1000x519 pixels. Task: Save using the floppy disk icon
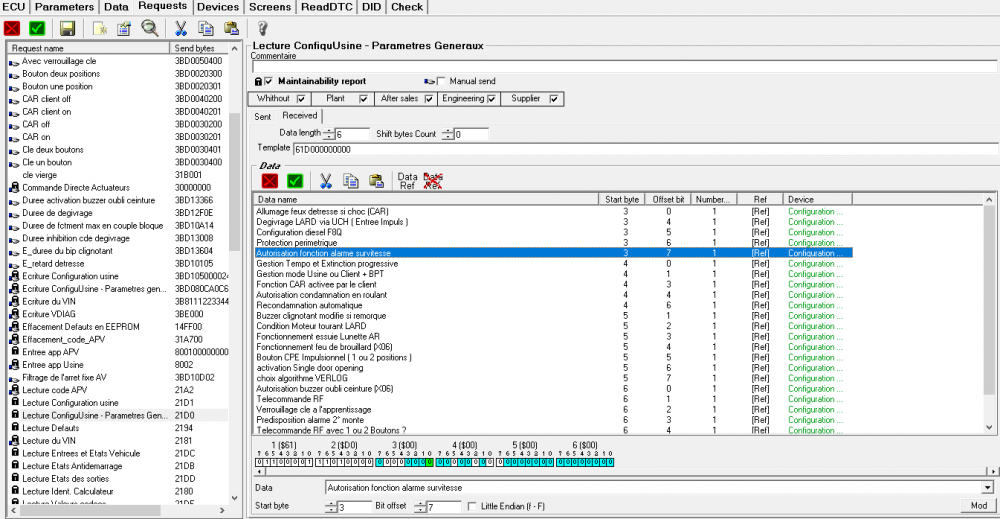(67, 28)
